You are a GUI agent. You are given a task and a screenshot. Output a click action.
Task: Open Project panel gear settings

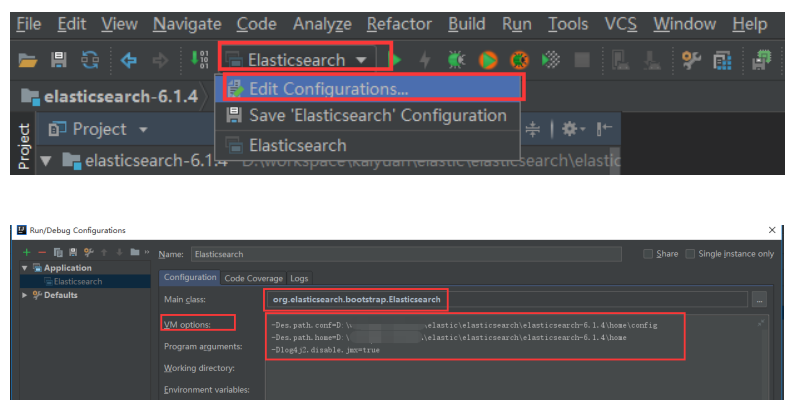tap(572, 130)
